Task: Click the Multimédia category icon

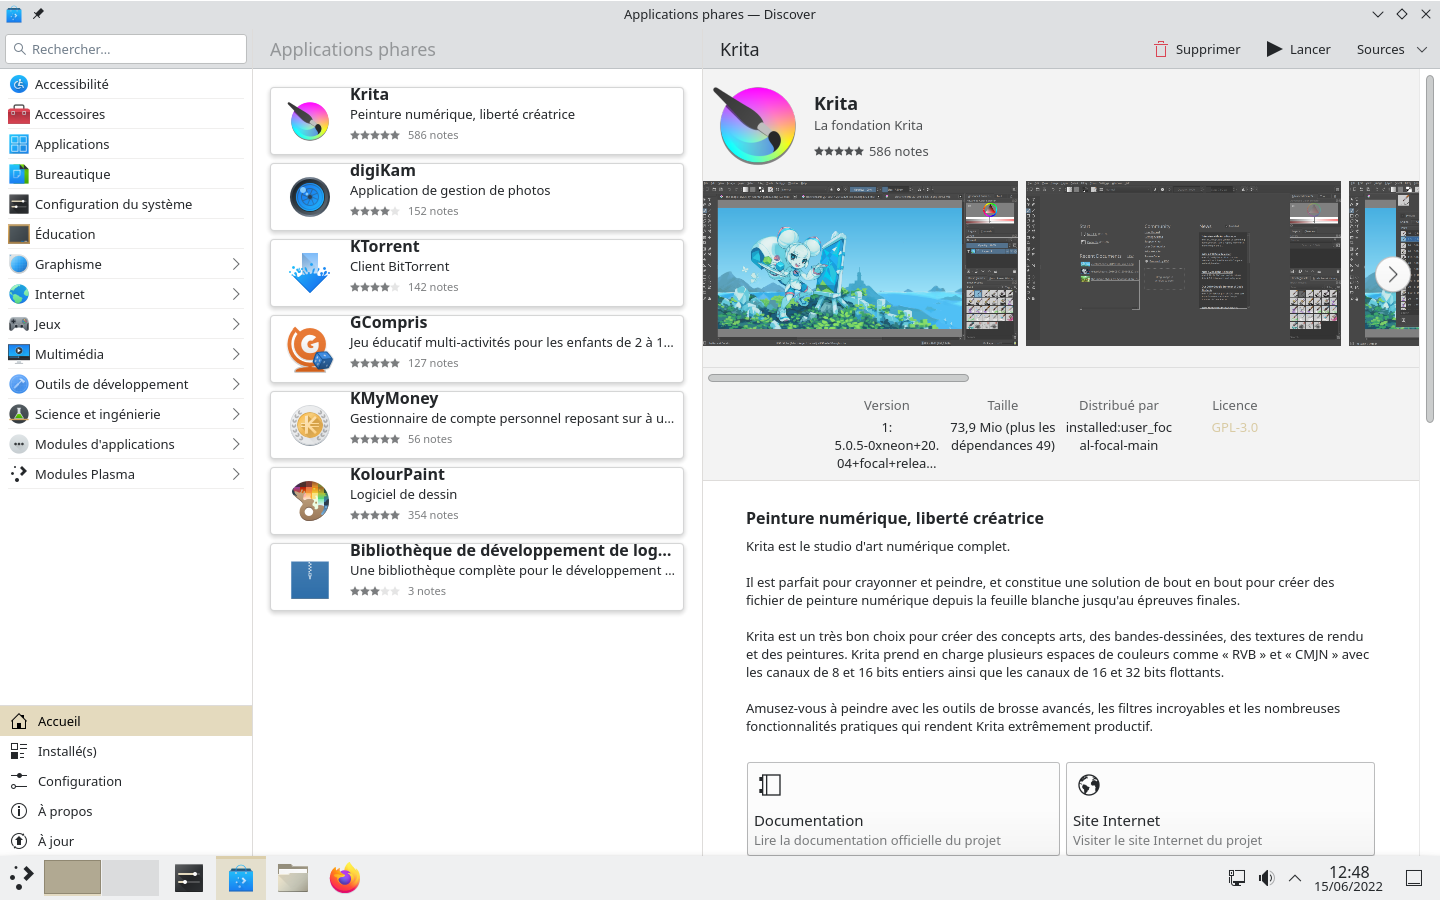Action: point(18,354)
